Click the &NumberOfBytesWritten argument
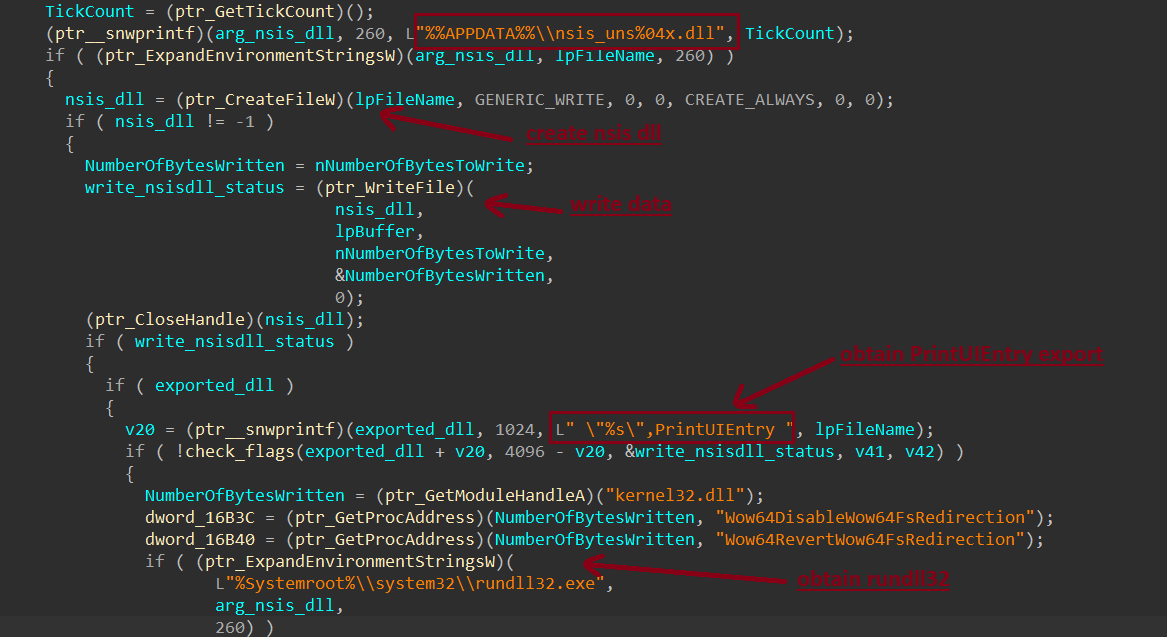The height and width of the screenshot is (637, 1167). click(439, 275)
